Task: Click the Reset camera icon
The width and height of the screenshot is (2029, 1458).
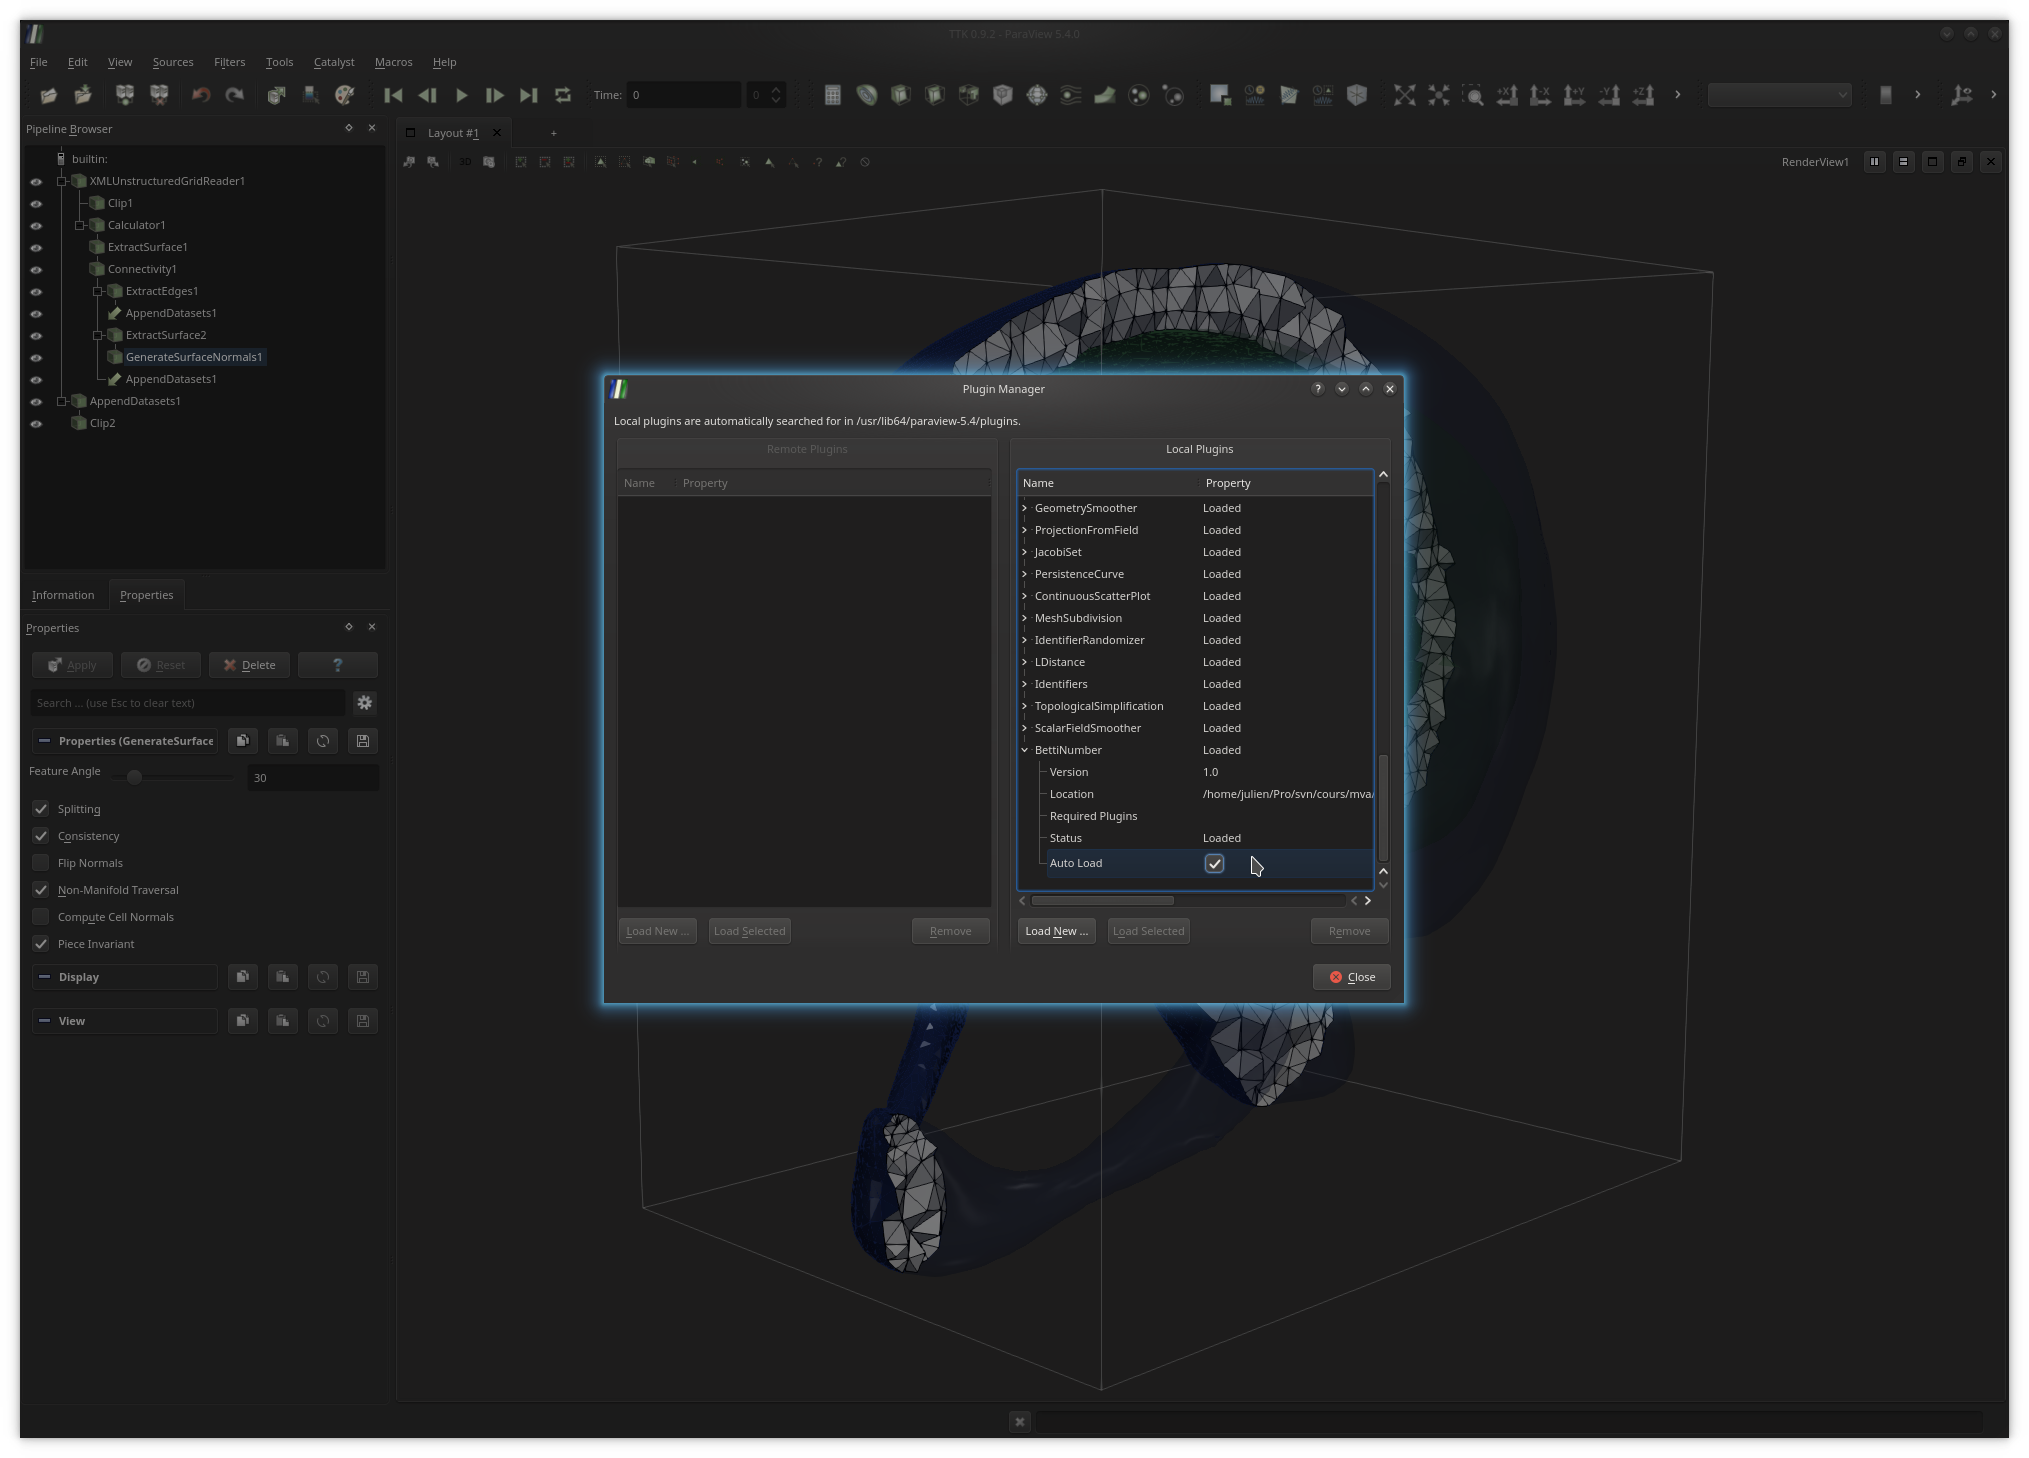Action: click(1405, 95)
